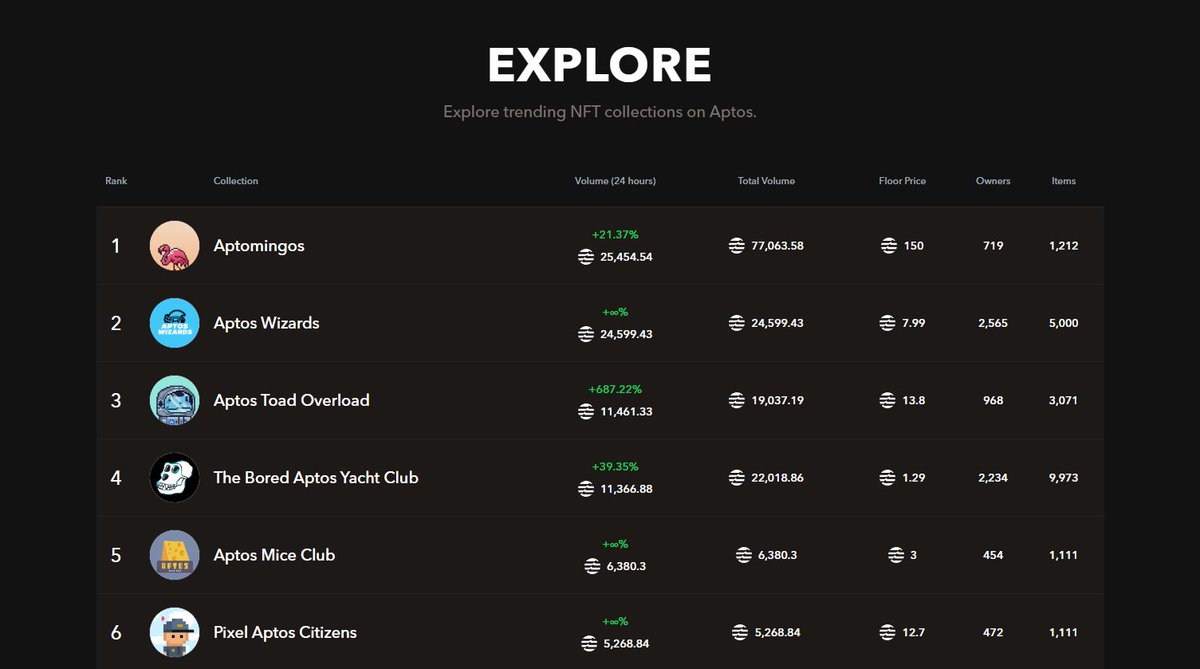Screen dimensions: 1200x669
Task: Select the +39.35% volume change
Action: coord(615,466)
